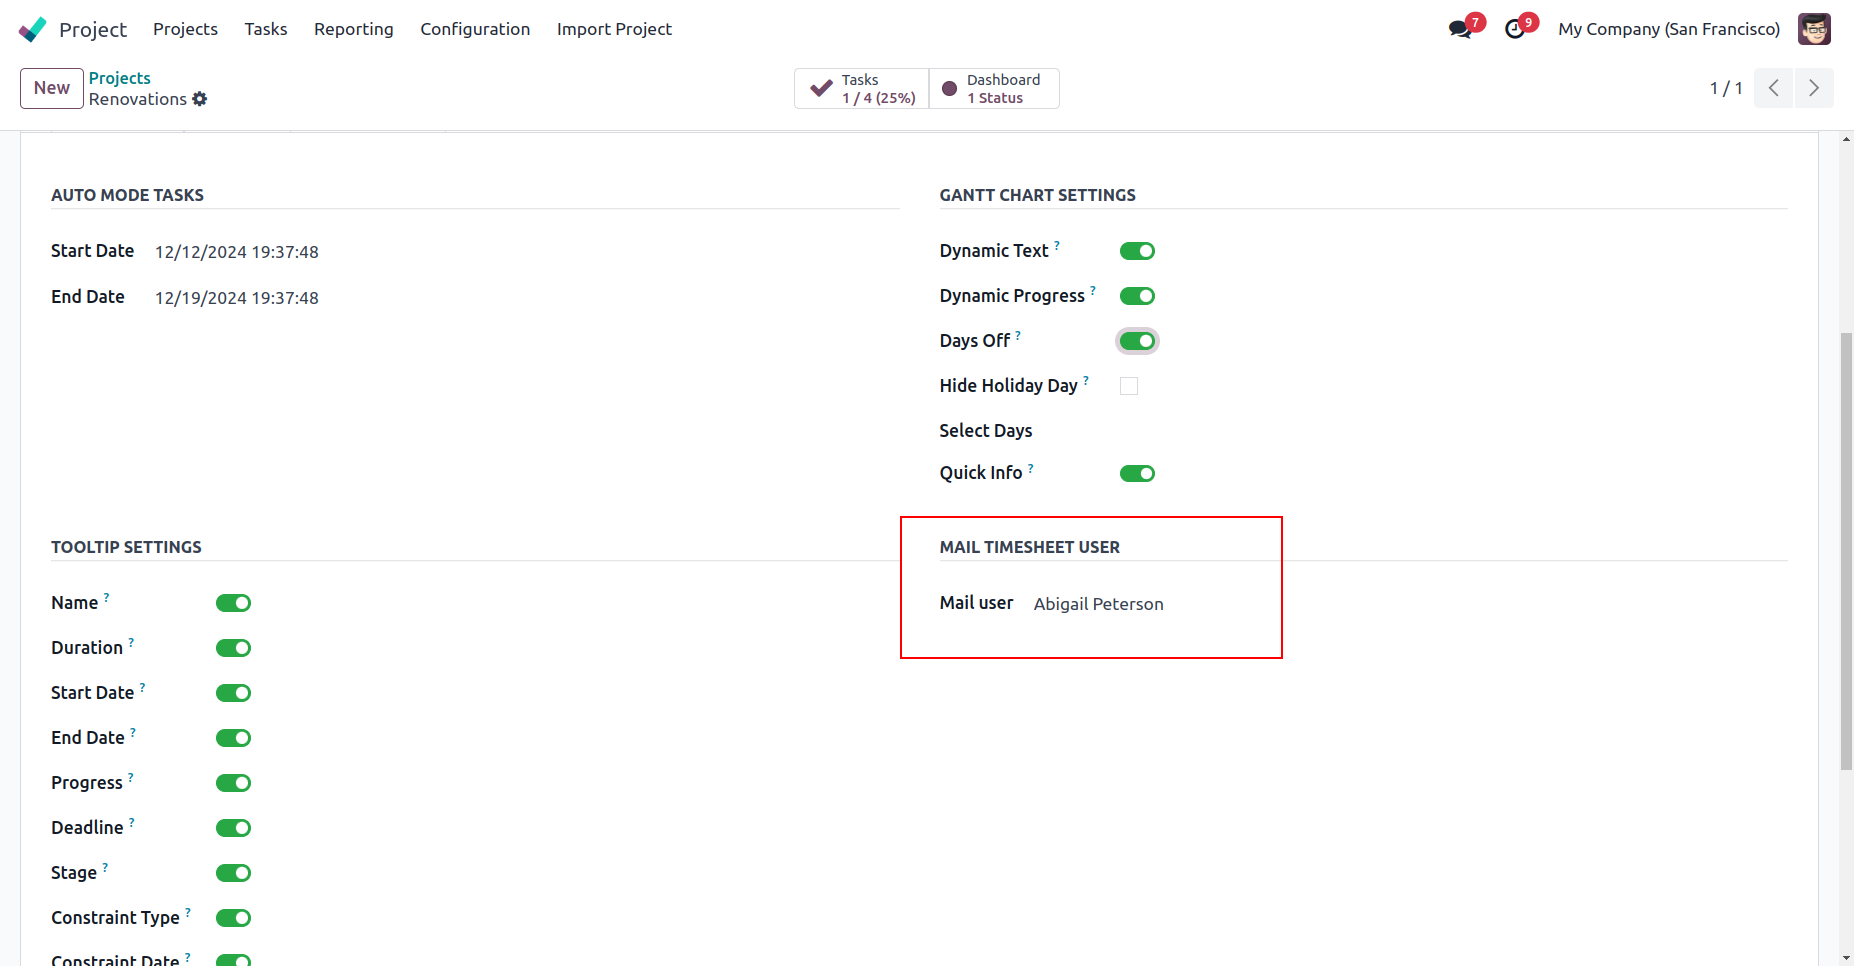Select Import Project in the menu bar
1854x966 pixels.
tap(614, 29)
